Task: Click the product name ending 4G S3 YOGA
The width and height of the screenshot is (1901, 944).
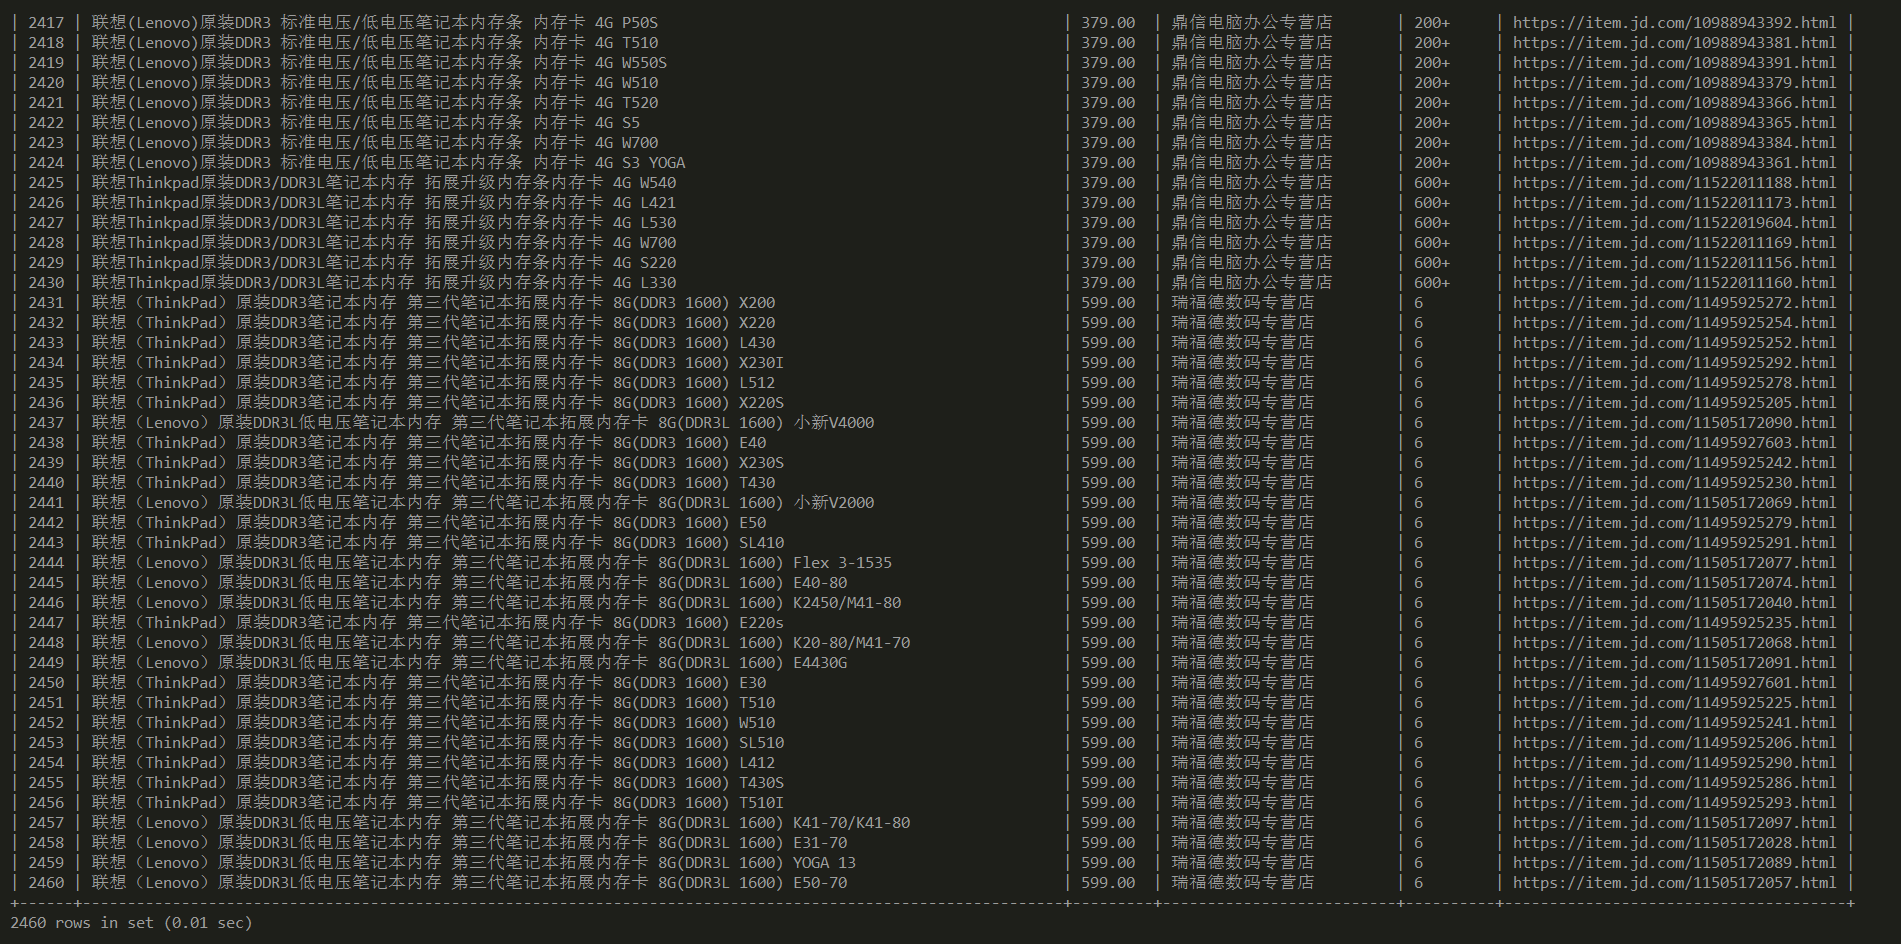Action: point(388,162)
